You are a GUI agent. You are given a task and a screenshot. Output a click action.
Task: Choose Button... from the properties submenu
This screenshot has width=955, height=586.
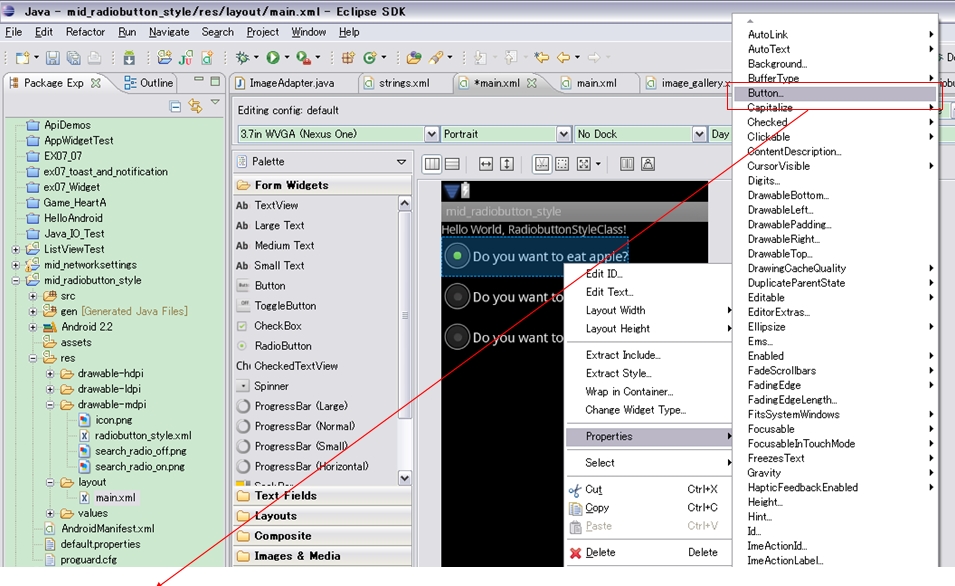(x=766, y=93)
